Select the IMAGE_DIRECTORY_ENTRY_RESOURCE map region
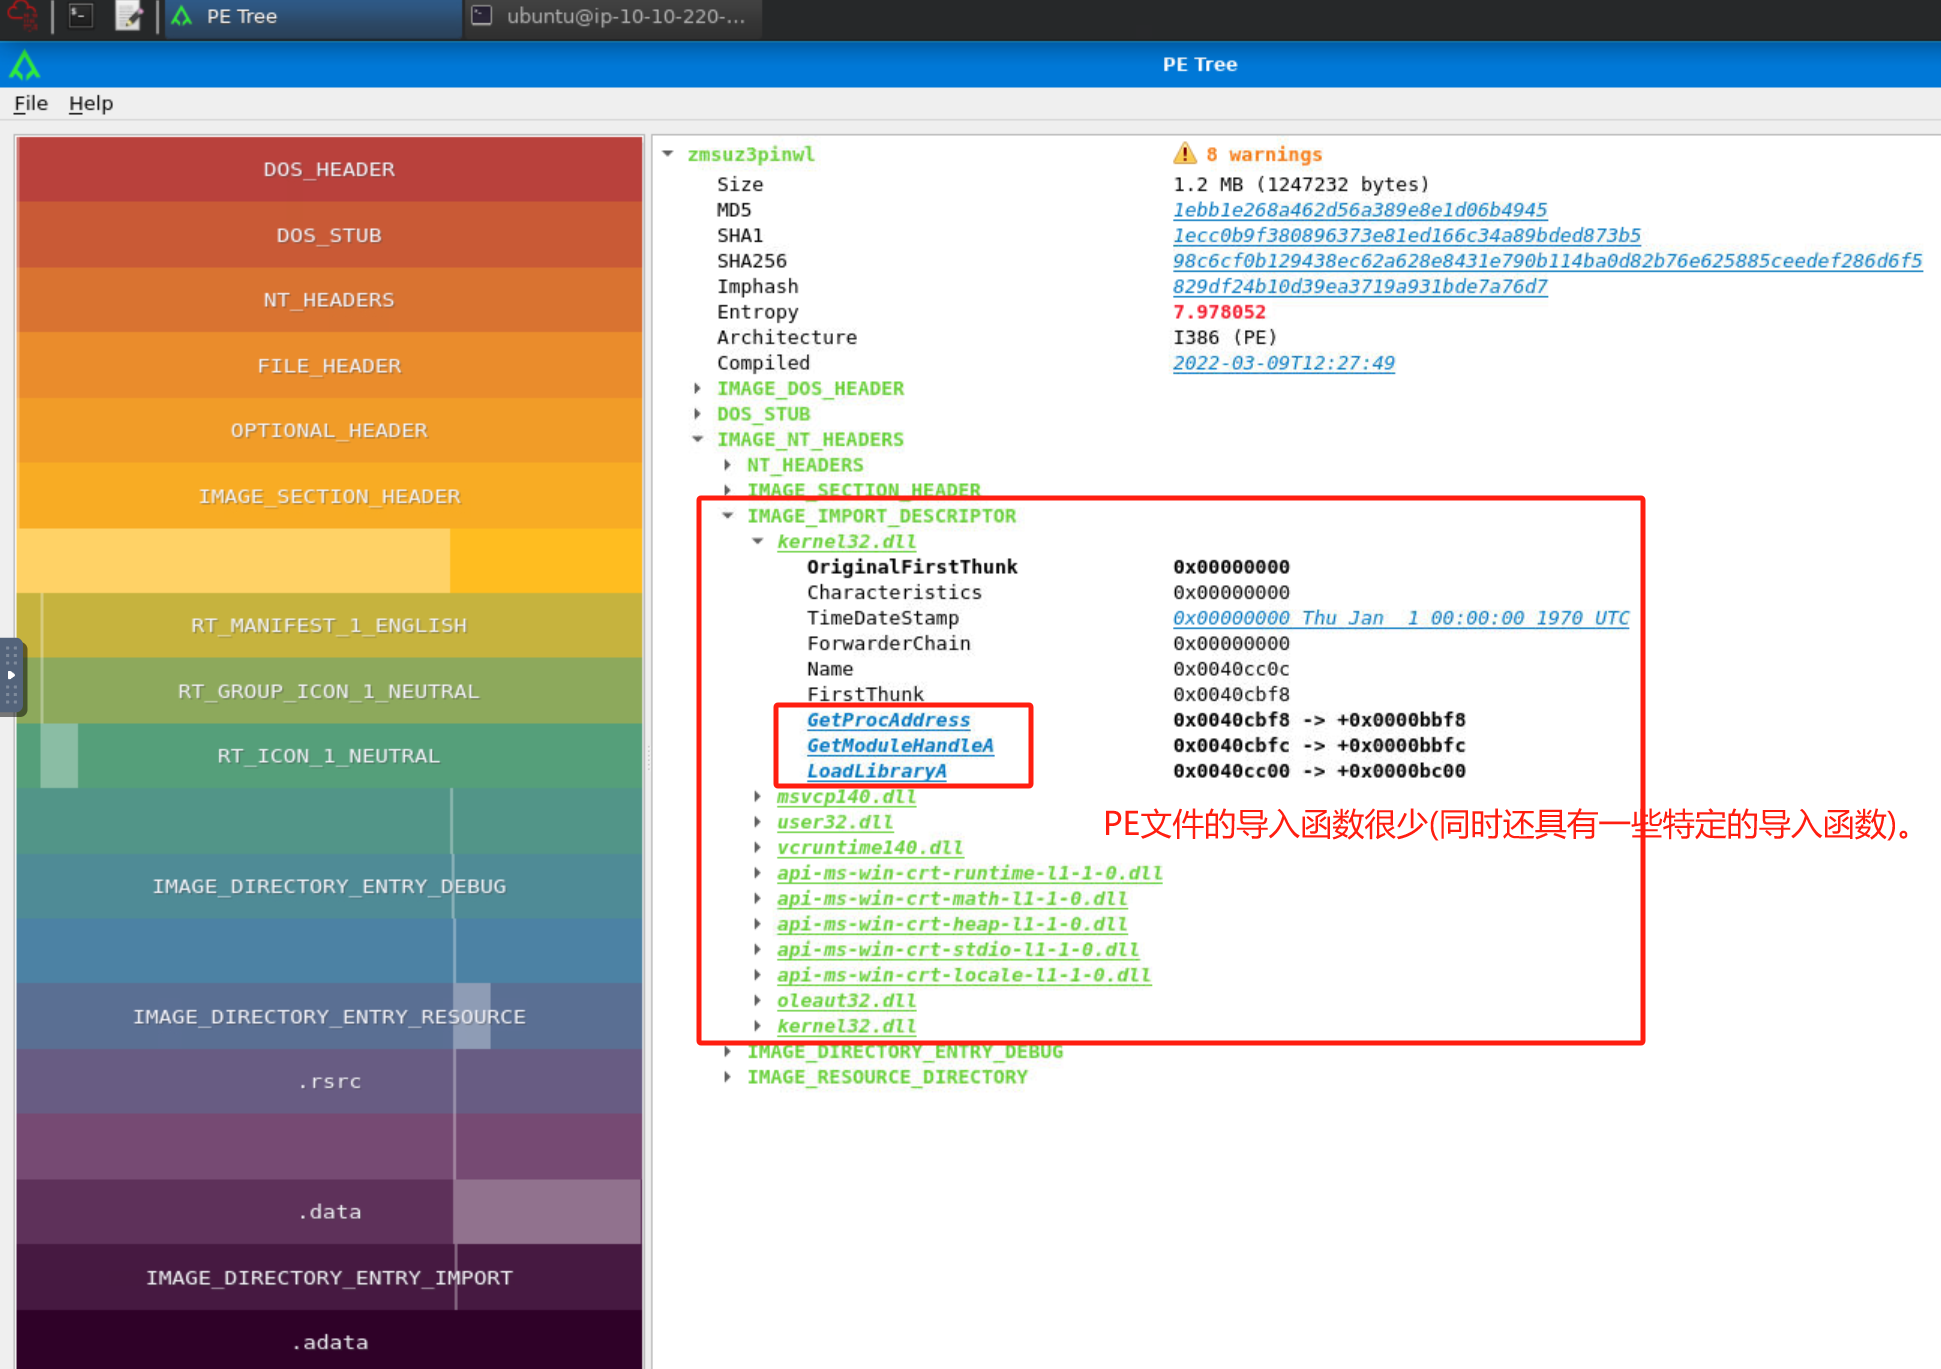 329,1016
